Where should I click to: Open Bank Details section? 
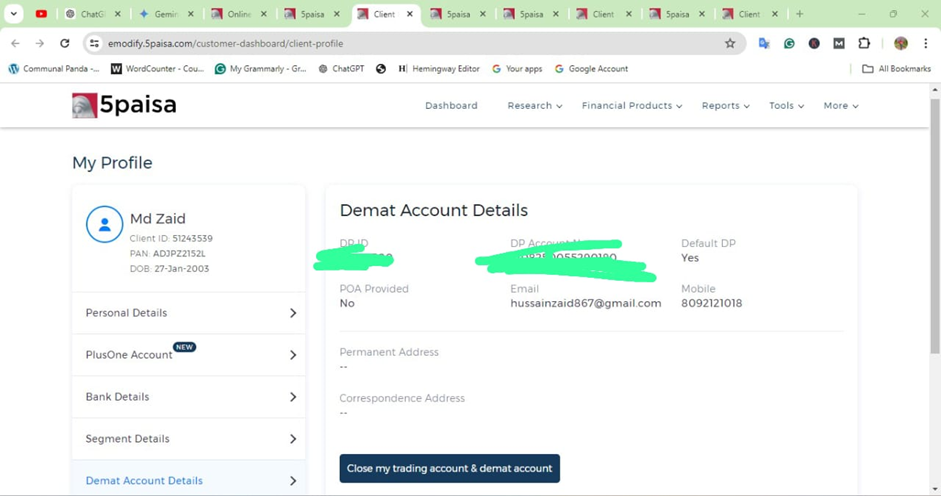point(188,397)
